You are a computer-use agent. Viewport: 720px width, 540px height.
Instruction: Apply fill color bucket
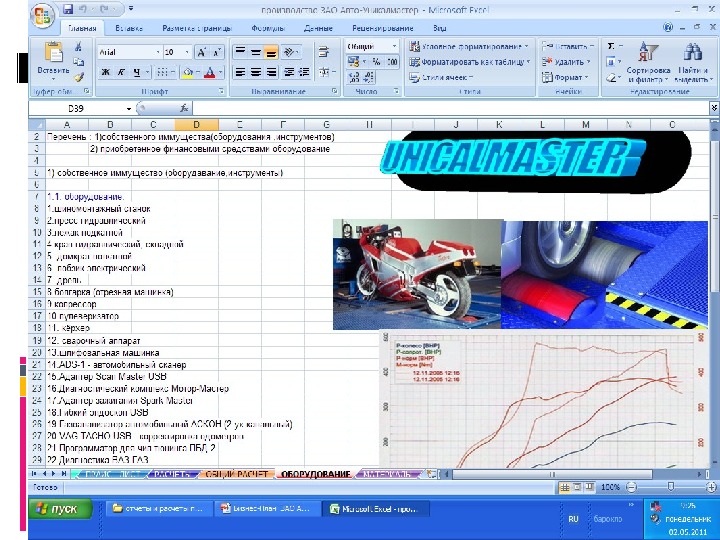[x=187, y=72]
